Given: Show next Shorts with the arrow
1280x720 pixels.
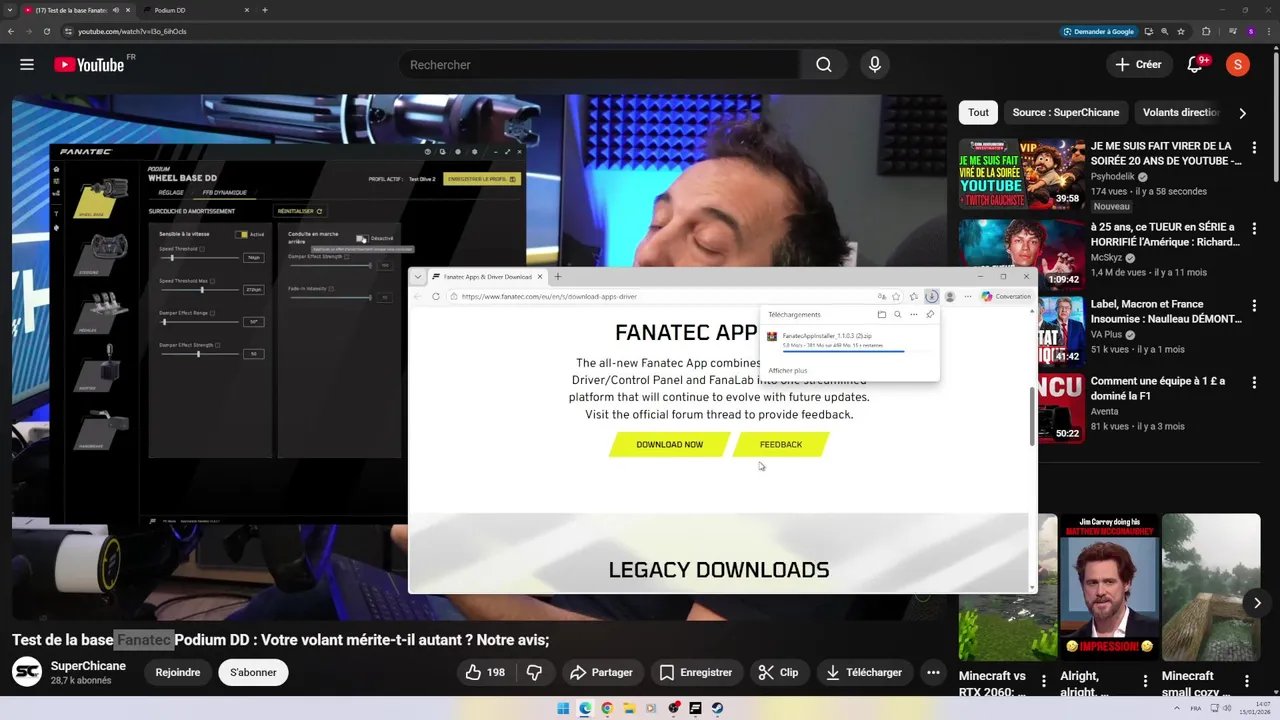Looking at the screenshot, I should pyautogui.click(x=1257, y=602).
